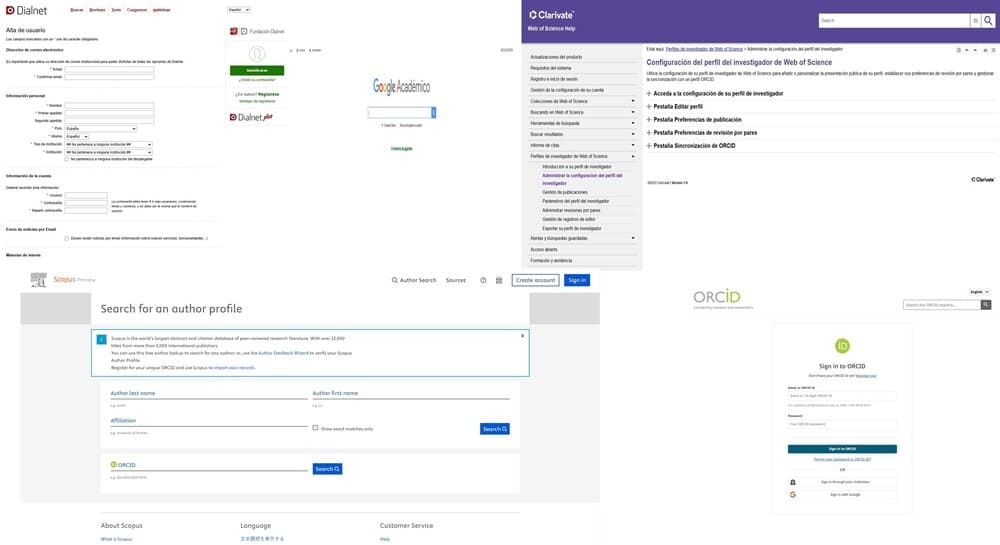Click the Dialnet Email input field
This screenshot has height=545, width=1000.
(109, 69)
